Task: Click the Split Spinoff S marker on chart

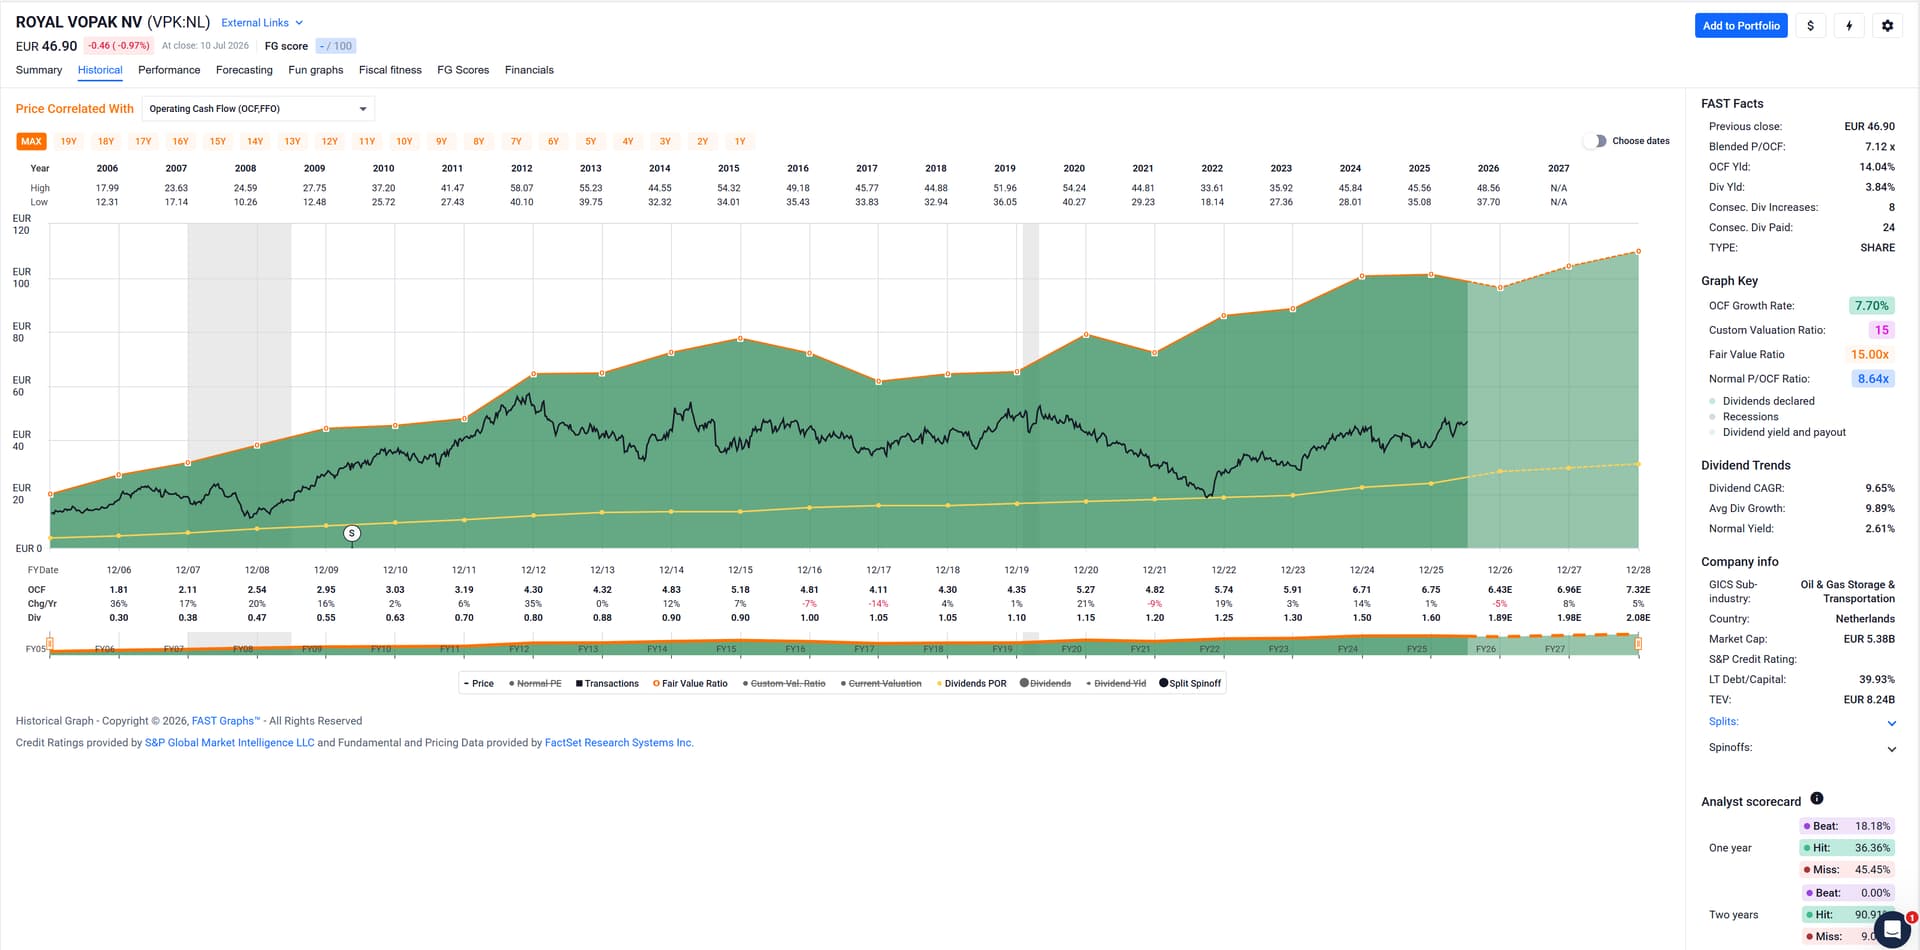Action: [x=352, y=534]
